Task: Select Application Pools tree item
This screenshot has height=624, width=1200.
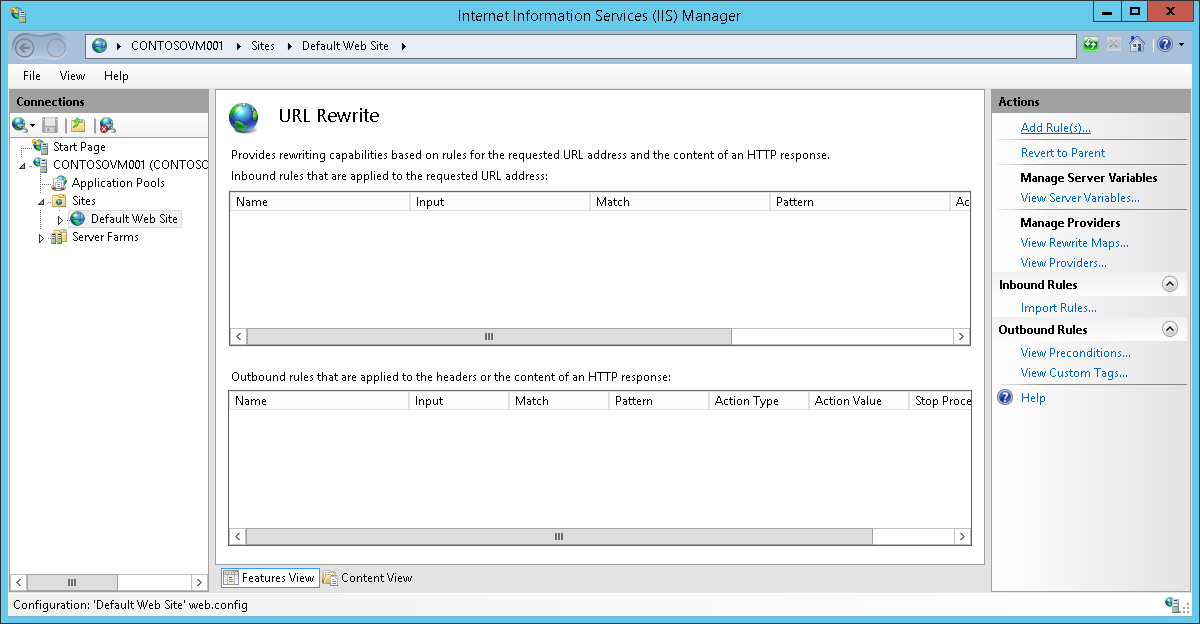Action: tap(118, 183)
